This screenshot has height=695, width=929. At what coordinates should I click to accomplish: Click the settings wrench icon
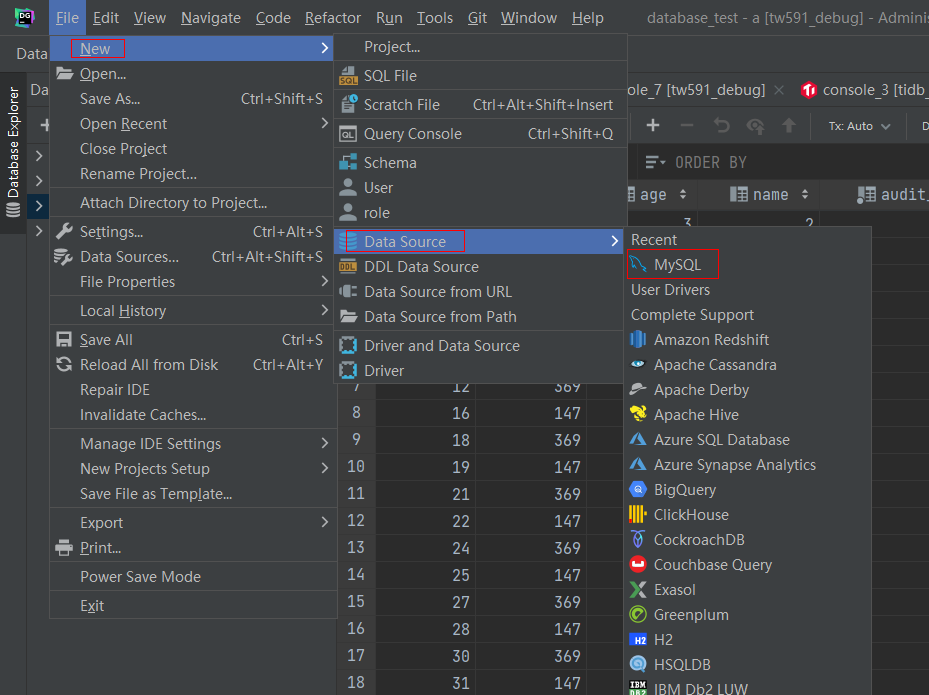click(64, 232)
